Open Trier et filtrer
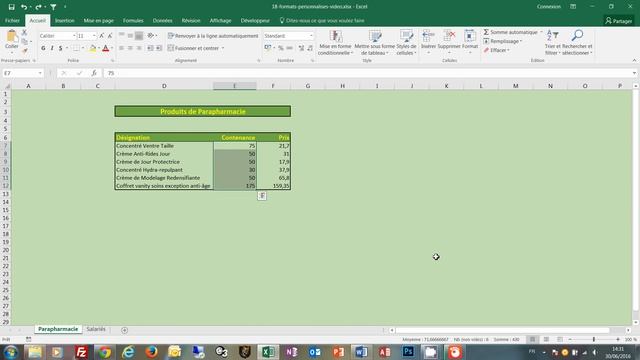640x360 pixels. 553,42
